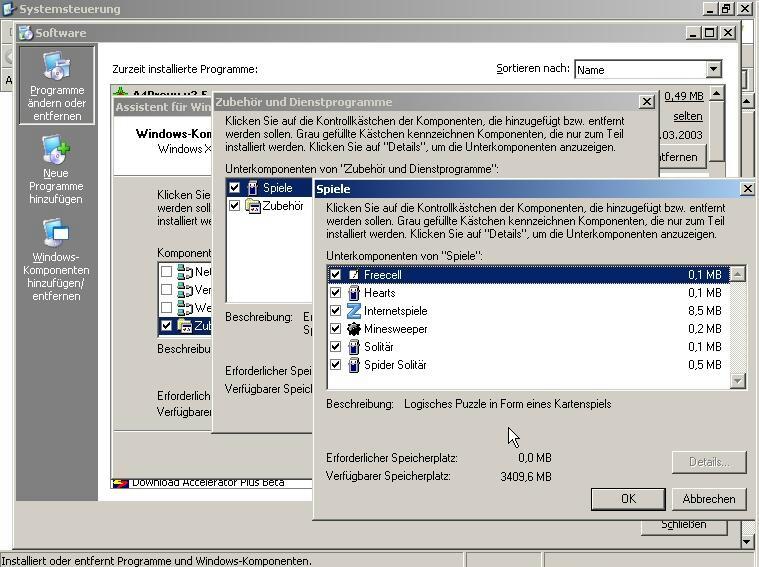
Task: Select the Spider Solitär row text
Action: pyautogui.click(x=395, y=365)
